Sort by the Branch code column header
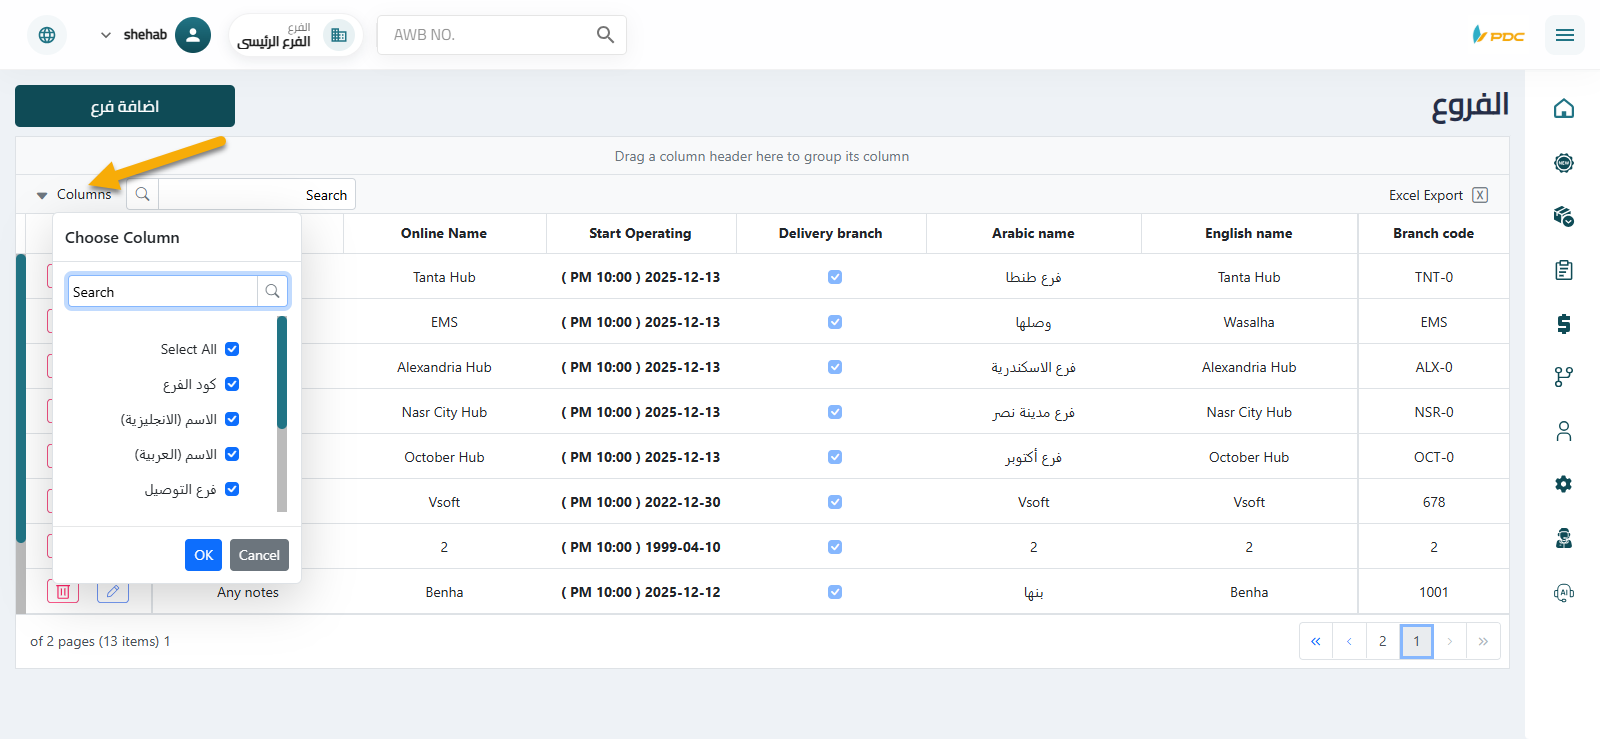The height and width of the screenshot is (739, 1600). tap(1432, 233)
